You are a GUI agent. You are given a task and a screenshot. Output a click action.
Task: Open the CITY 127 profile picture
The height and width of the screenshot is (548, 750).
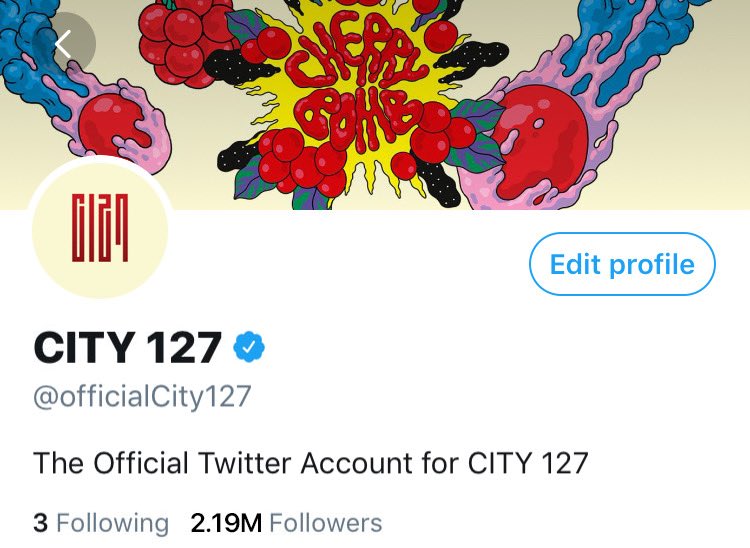point(100,230)
